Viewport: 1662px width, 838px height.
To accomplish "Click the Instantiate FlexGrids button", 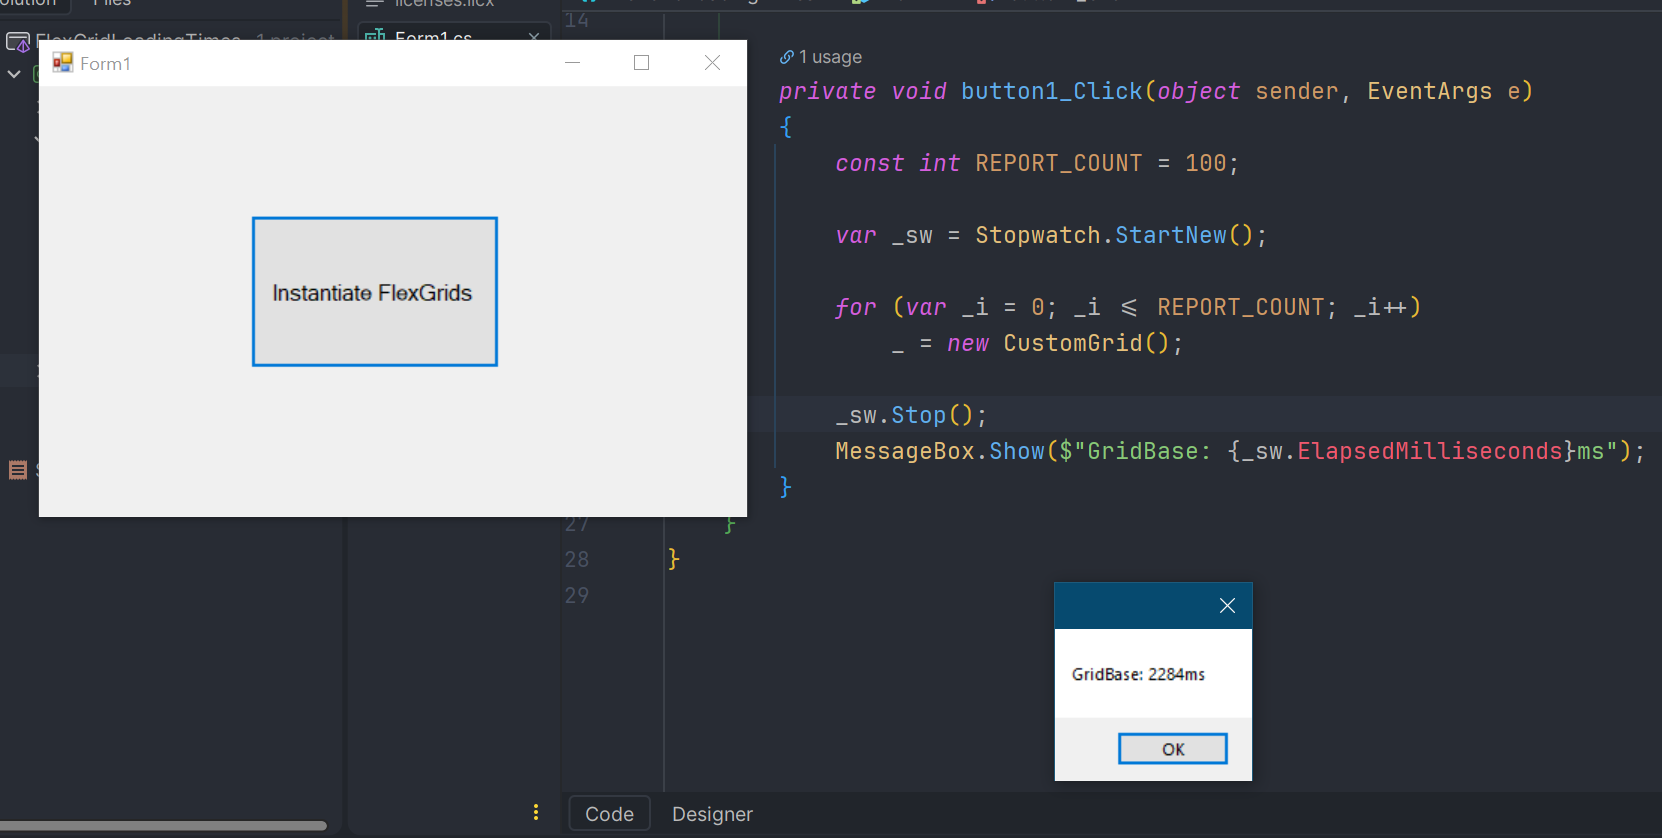I will 374,292.
